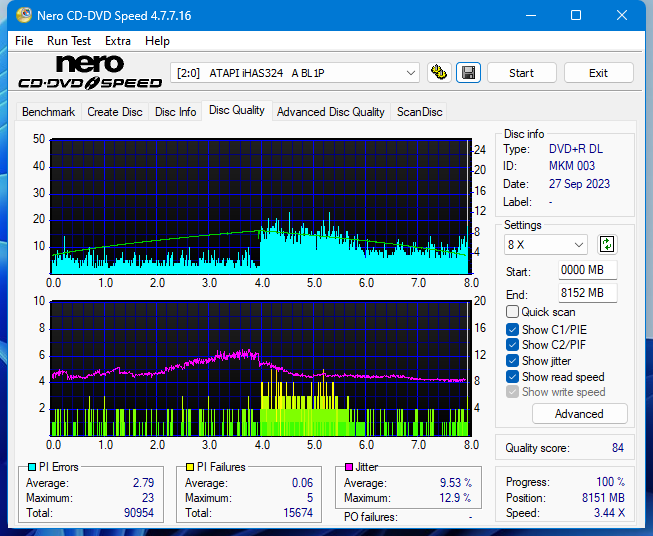Image resolution: width=653 pixels, height=536 pixels.
Task: Maximize the Nero window
Action: tap(576, 15)
